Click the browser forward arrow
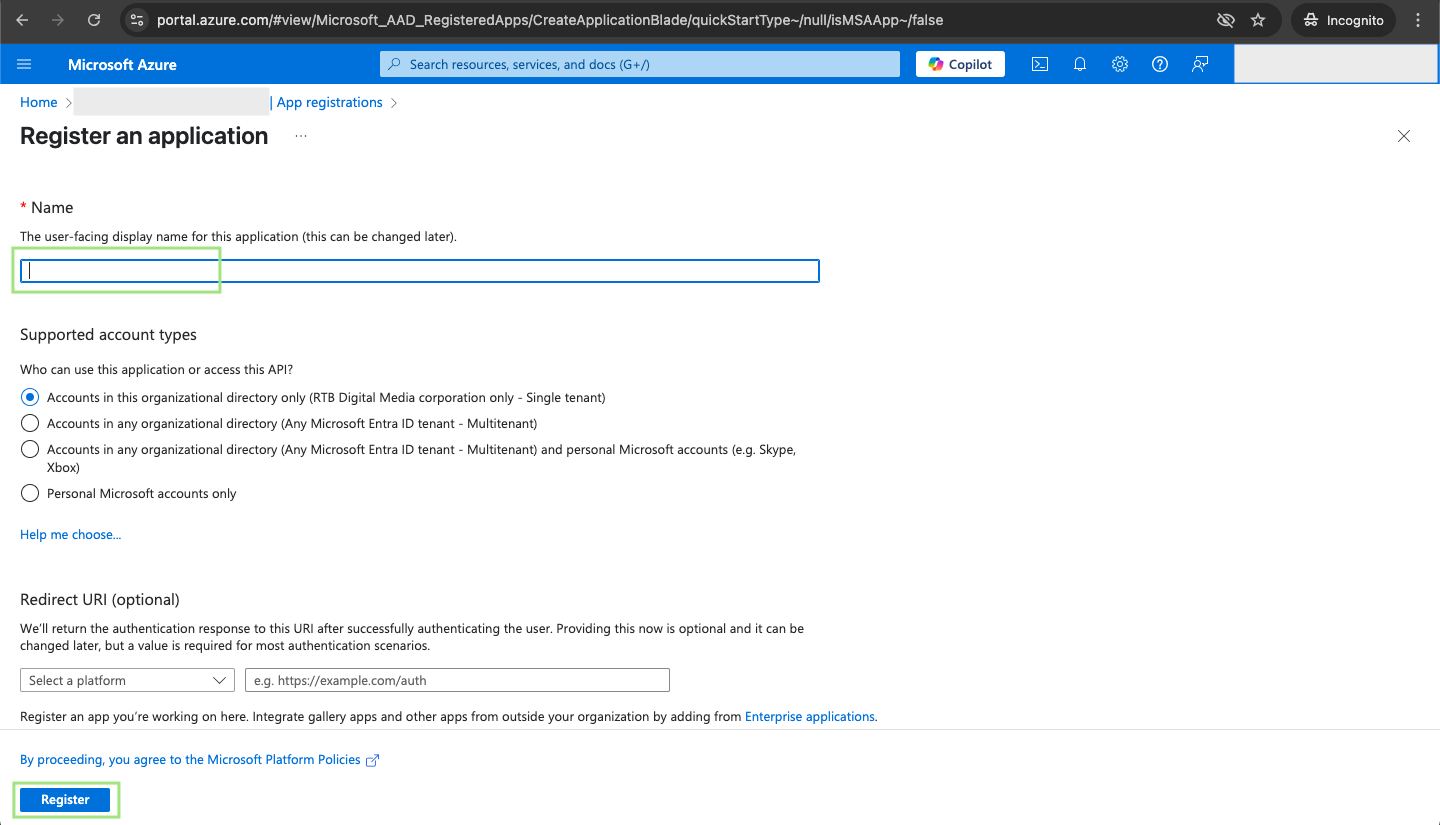 point(58,20)
